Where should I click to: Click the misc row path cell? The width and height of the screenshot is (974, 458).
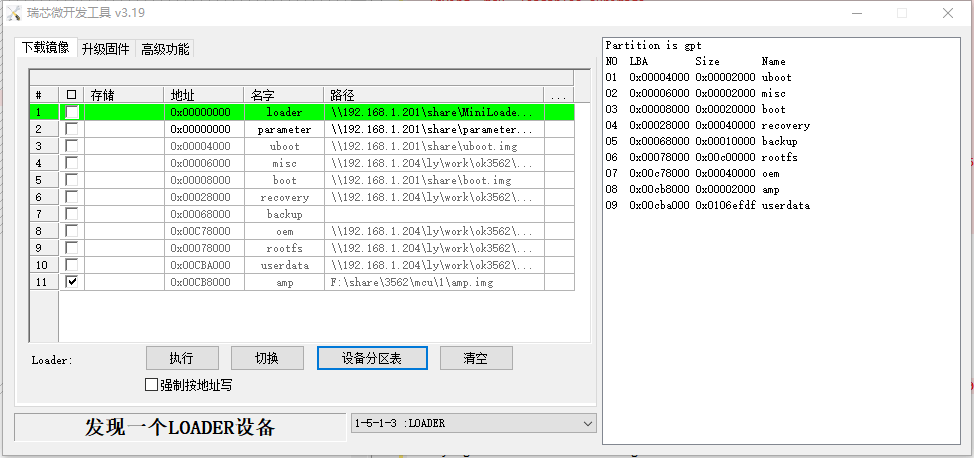point(434,163)
